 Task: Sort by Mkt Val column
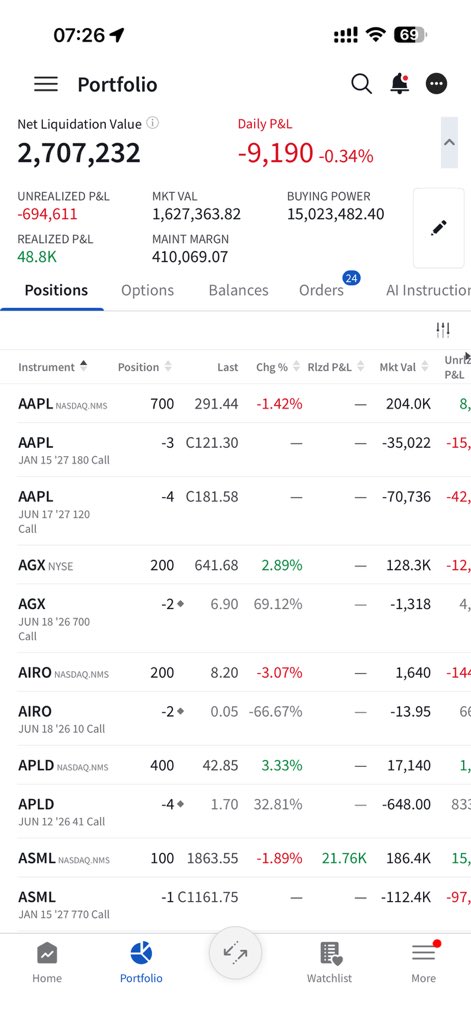click(404, 367)
